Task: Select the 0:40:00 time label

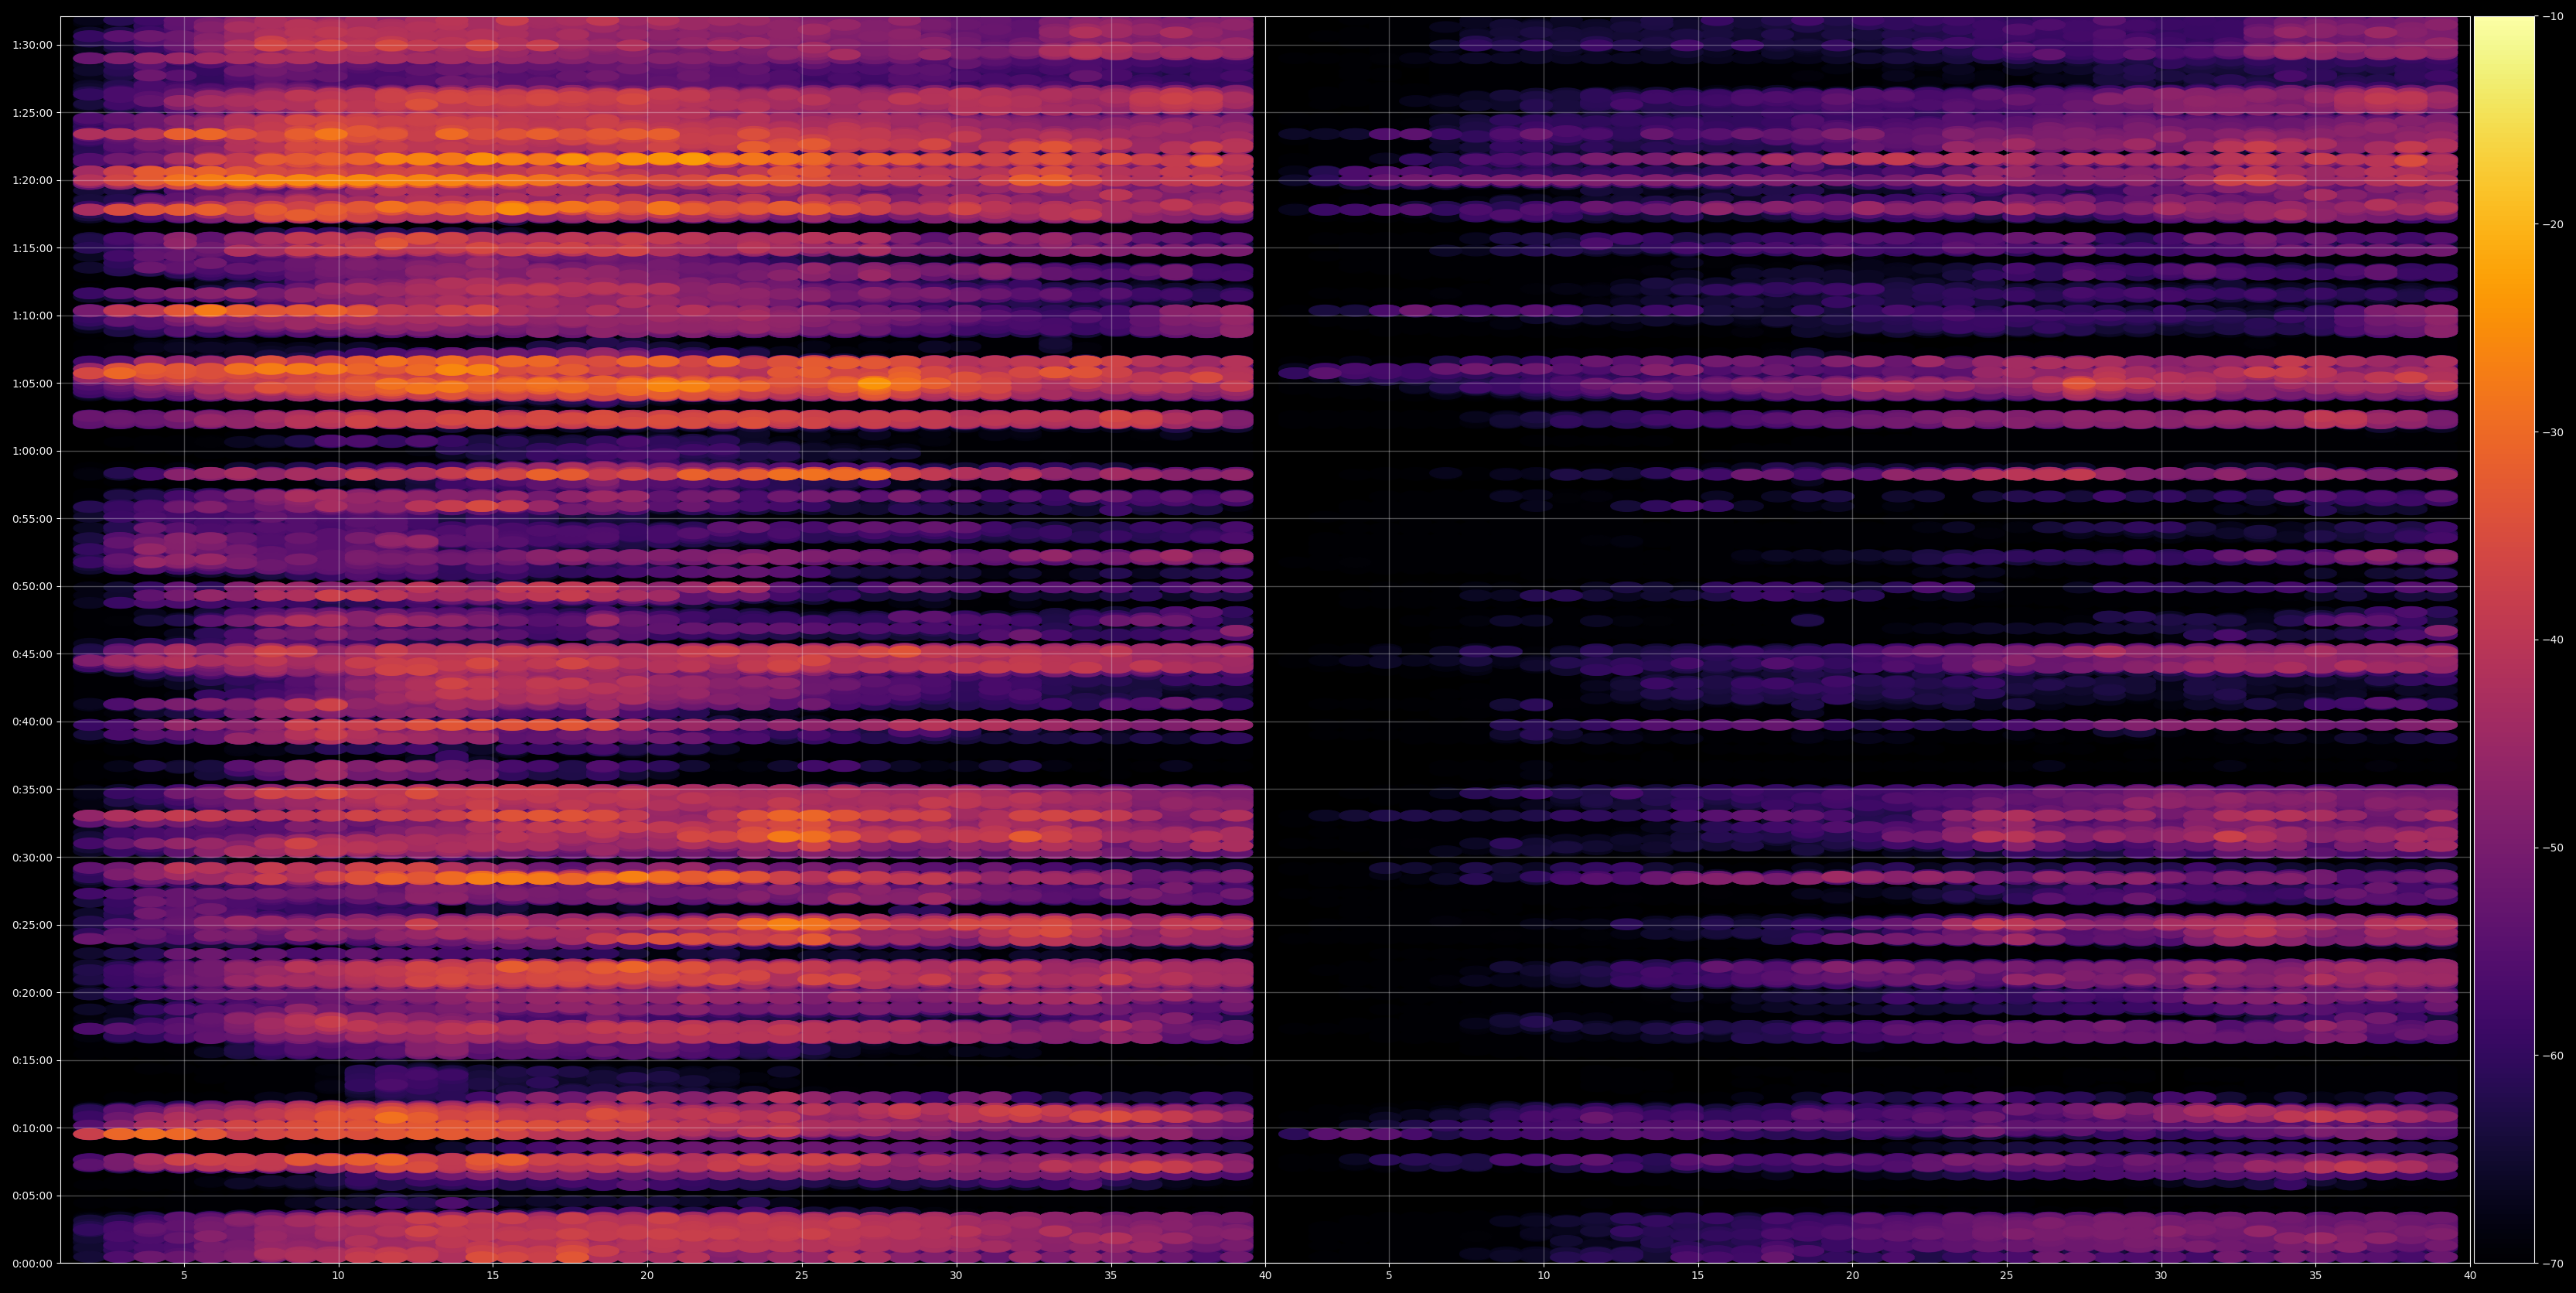Action: (33, 722)
